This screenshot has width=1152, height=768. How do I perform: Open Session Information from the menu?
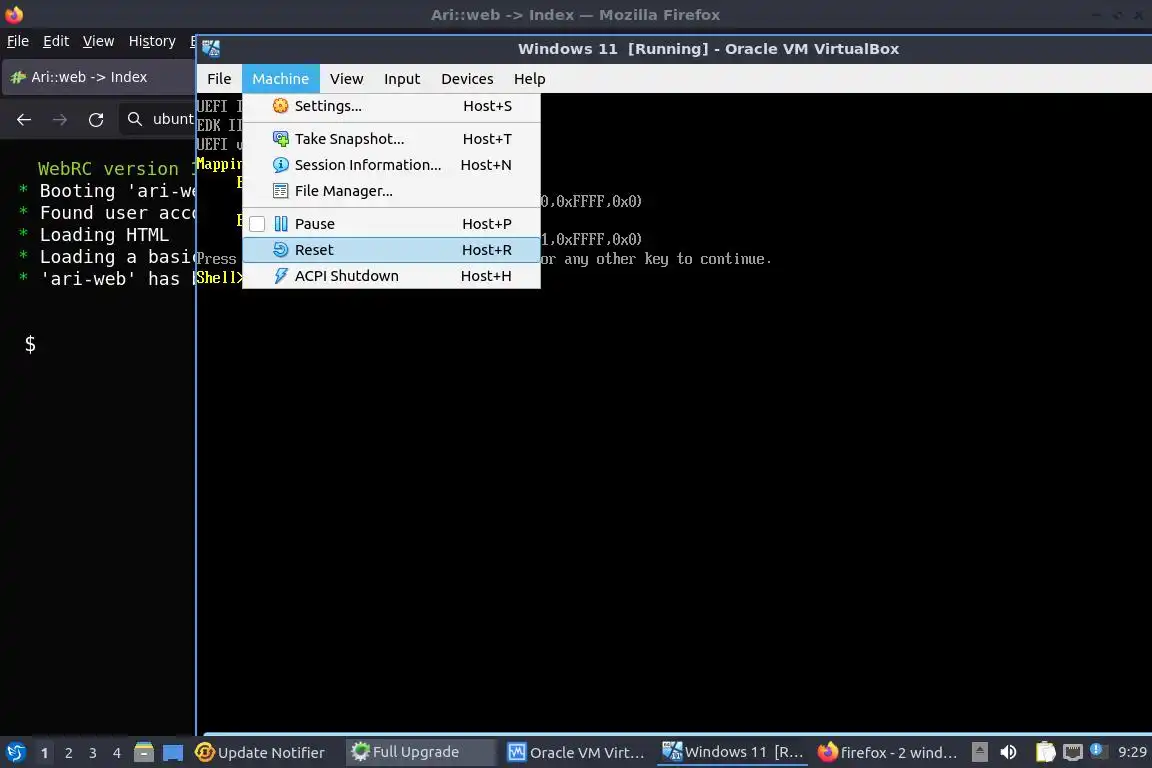[391, 165]
